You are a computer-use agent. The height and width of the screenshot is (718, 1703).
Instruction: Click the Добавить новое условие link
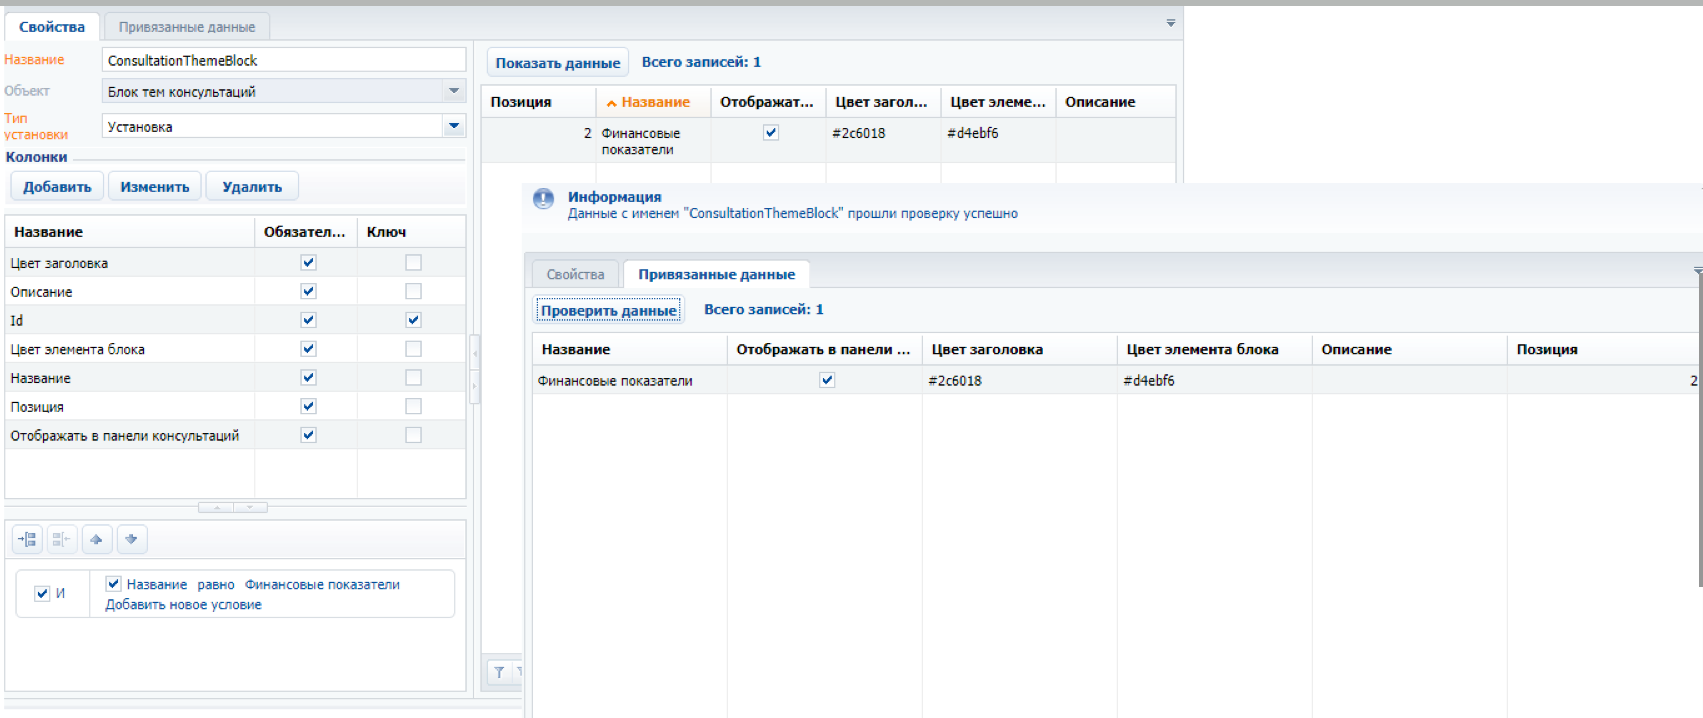(184, 604)
